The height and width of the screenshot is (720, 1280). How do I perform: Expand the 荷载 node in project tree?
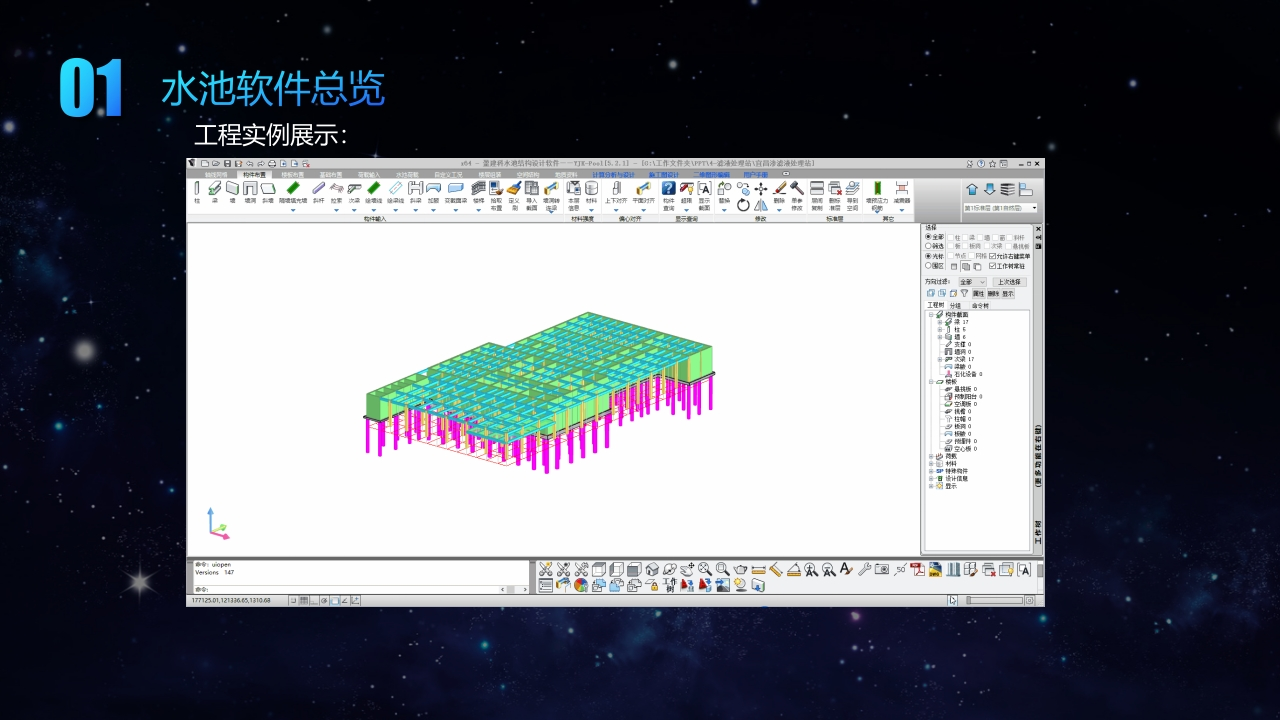(x=930, y=456)
